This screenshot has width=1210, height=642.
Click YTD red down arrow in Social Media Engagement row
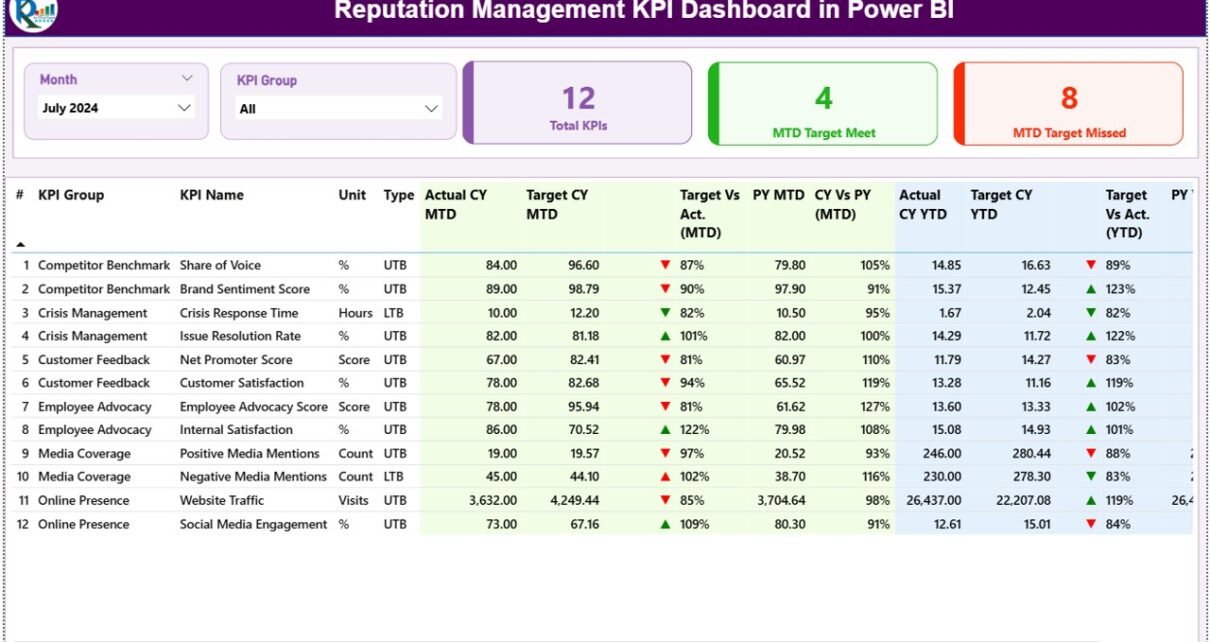[1091, 525]
